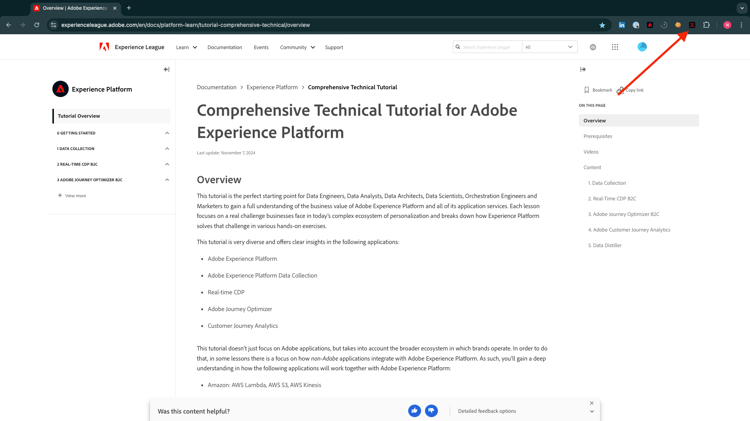Screen dimensions: 750x421
Task: Click Documentation breadcrumb link
Action: pos(216,87)
